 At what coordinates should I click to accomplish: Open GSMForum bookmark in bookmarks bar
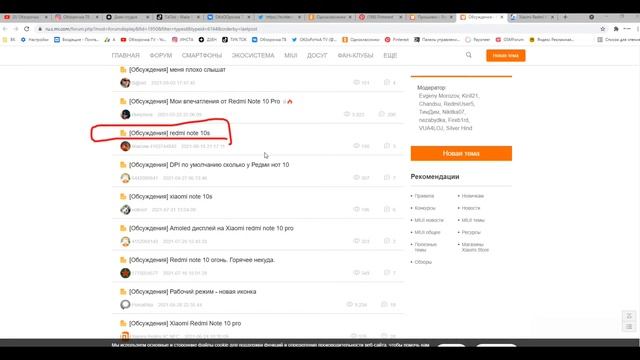pyautogui.click(x=510, y=40)
